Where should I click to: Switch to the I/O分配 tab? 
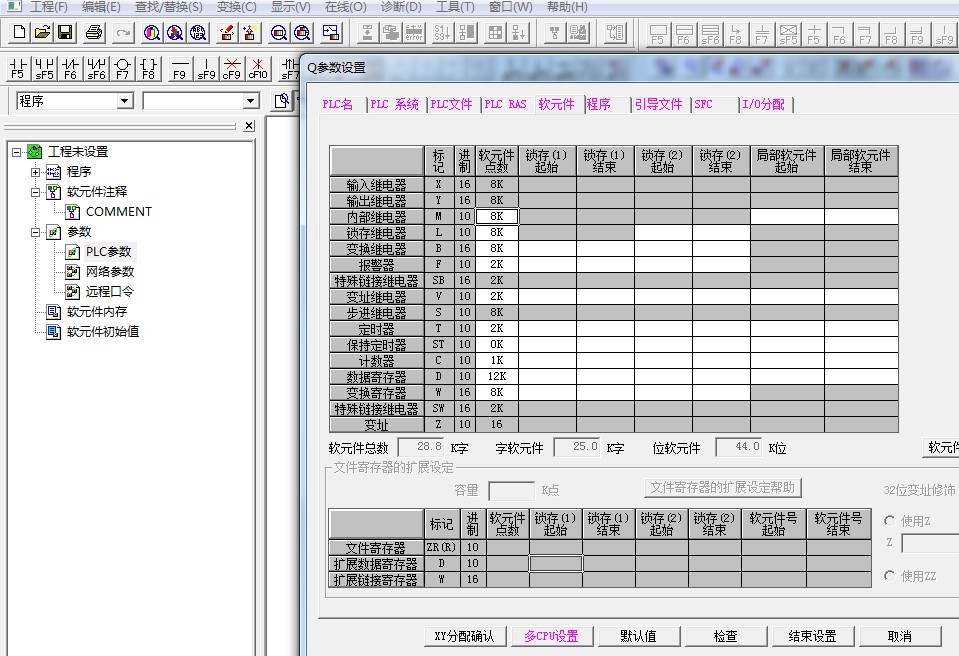tap(763, 104)
